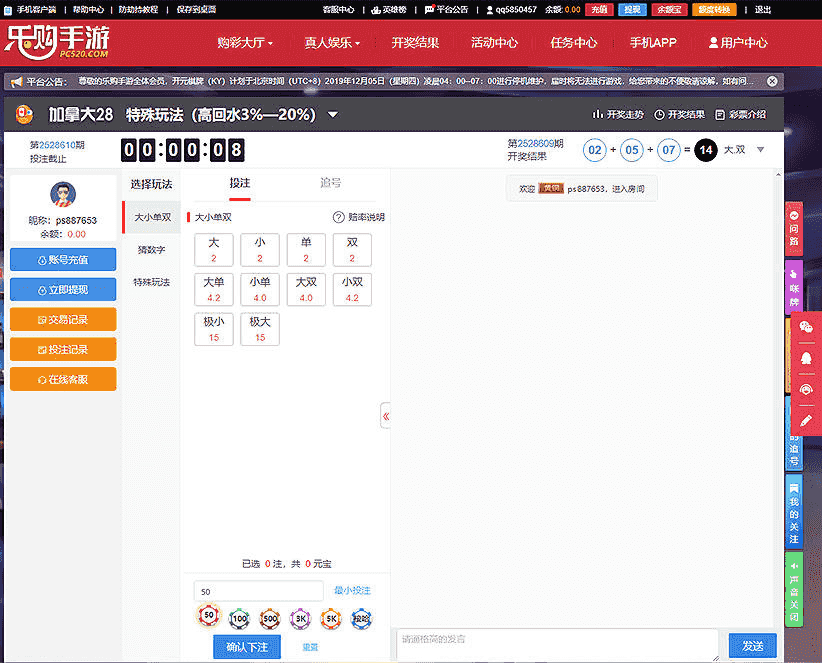Select the 100 betting chip

coord(239,618)
